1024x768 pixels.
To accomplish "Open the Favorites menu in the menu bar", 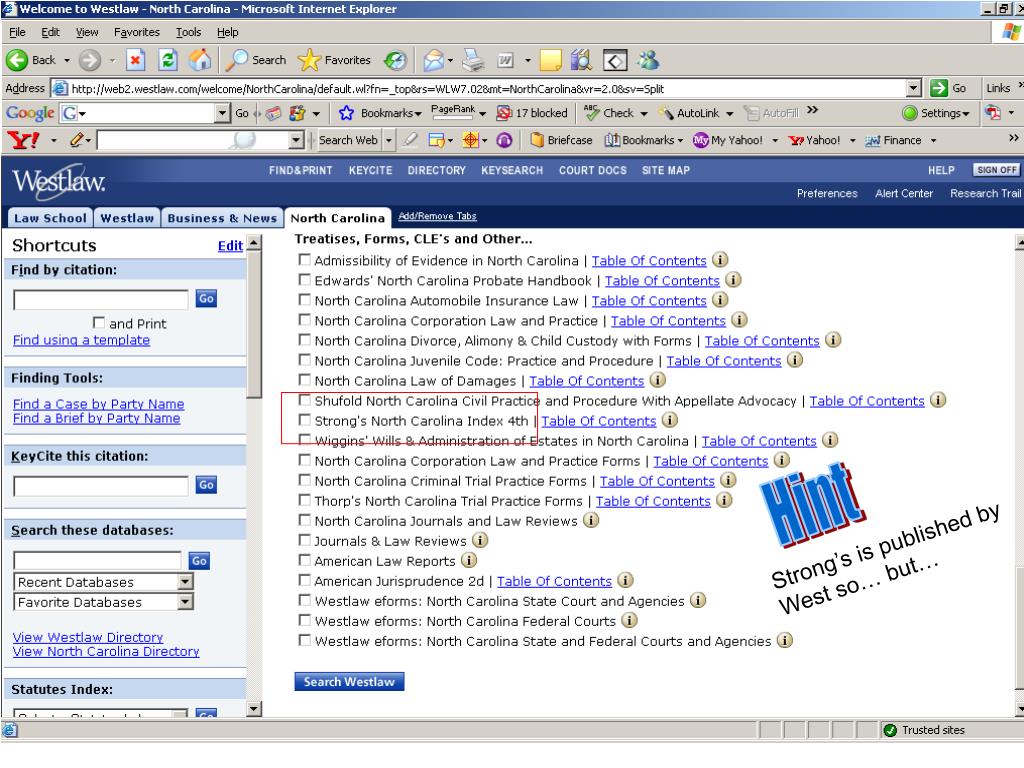I will (136, 32).
